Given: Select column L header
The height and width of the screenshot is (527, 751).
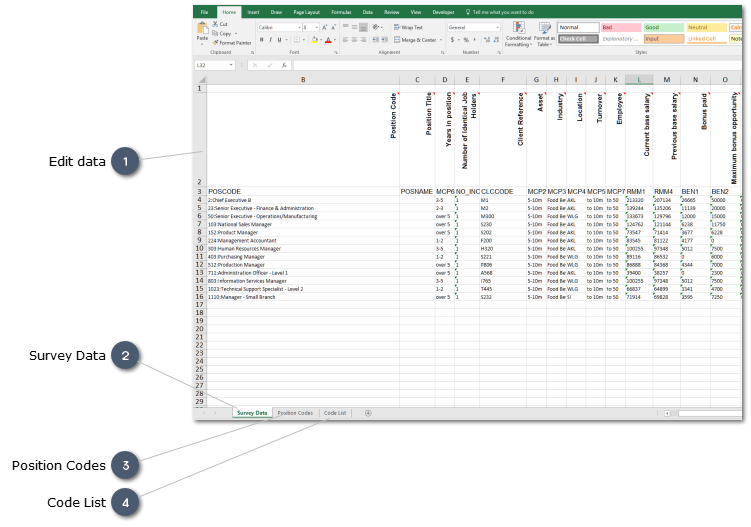Looking at the screenshot, I should click(639, 80).
